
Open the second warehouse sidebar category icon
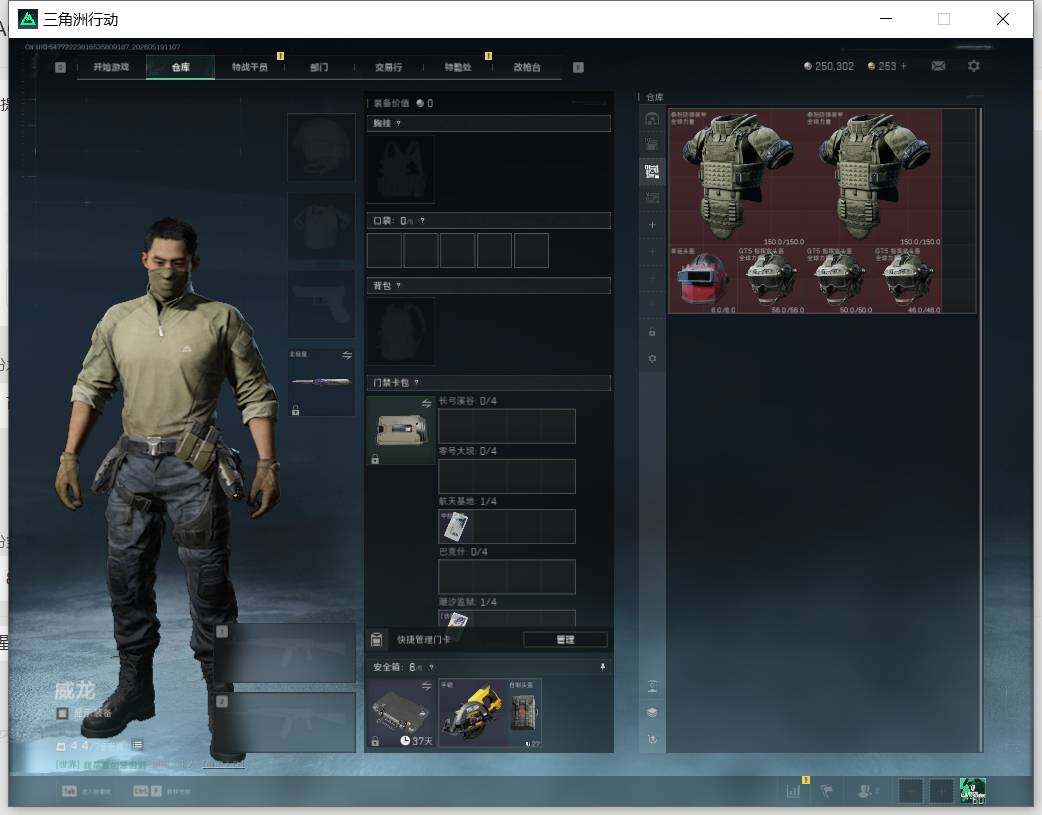652,145
